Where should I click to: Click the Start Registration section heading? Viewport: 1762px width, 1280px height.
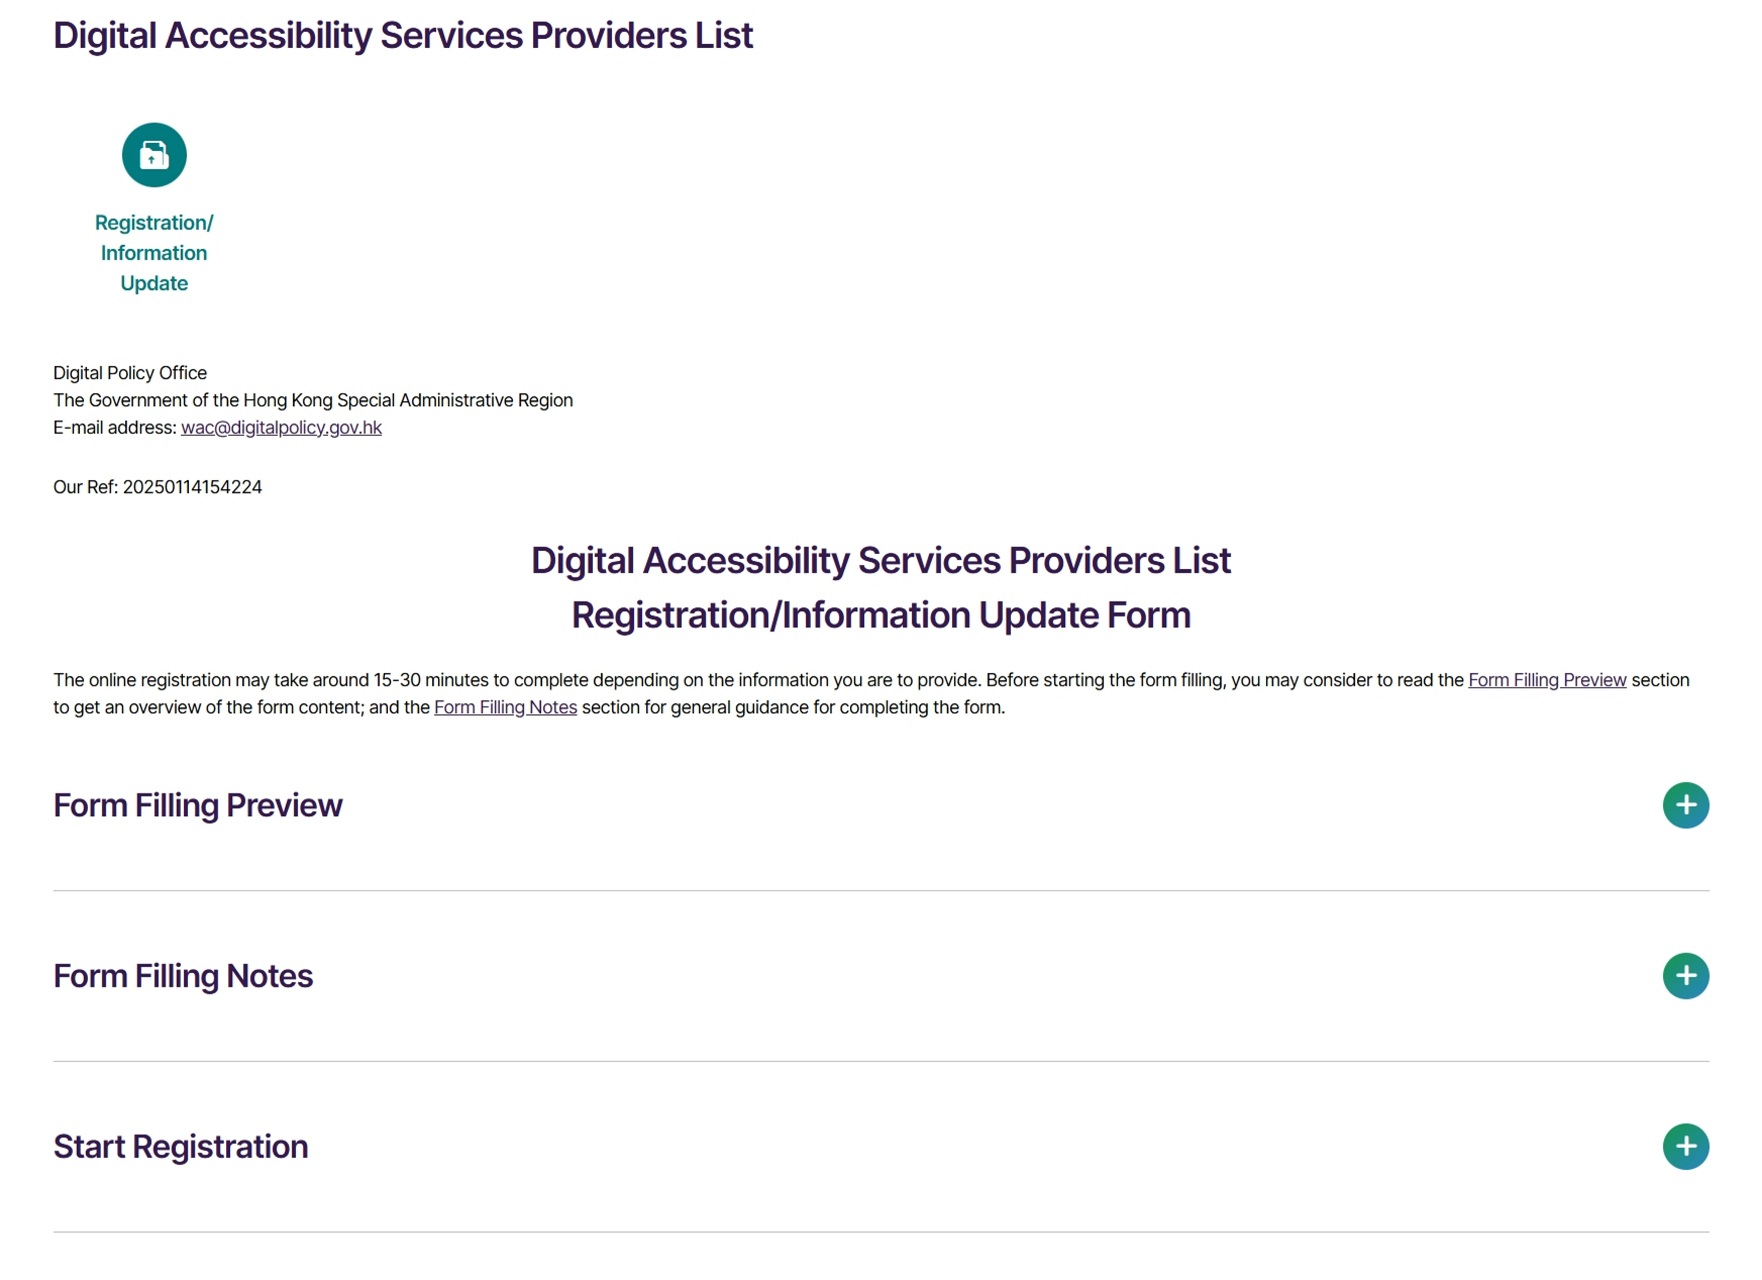point(180,1147)
